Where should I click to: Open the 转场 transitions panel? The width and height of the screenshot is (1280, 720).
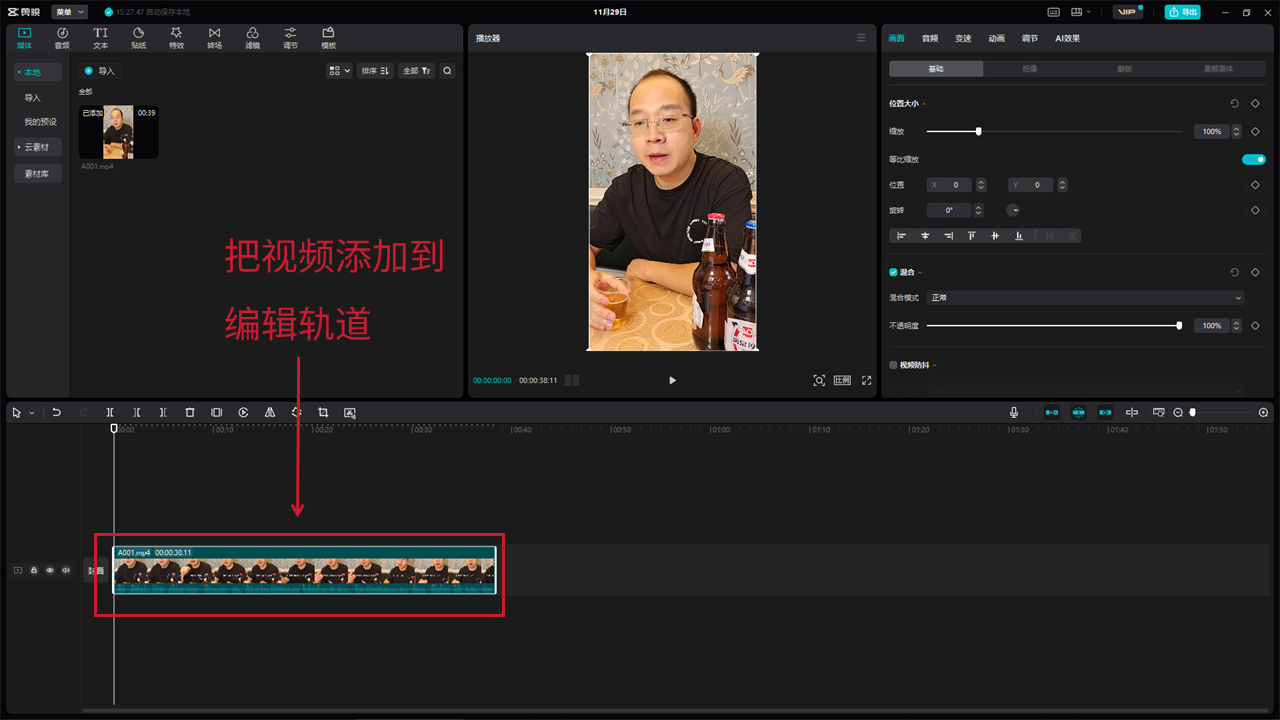pyautogui.click(x=214, y=38)
